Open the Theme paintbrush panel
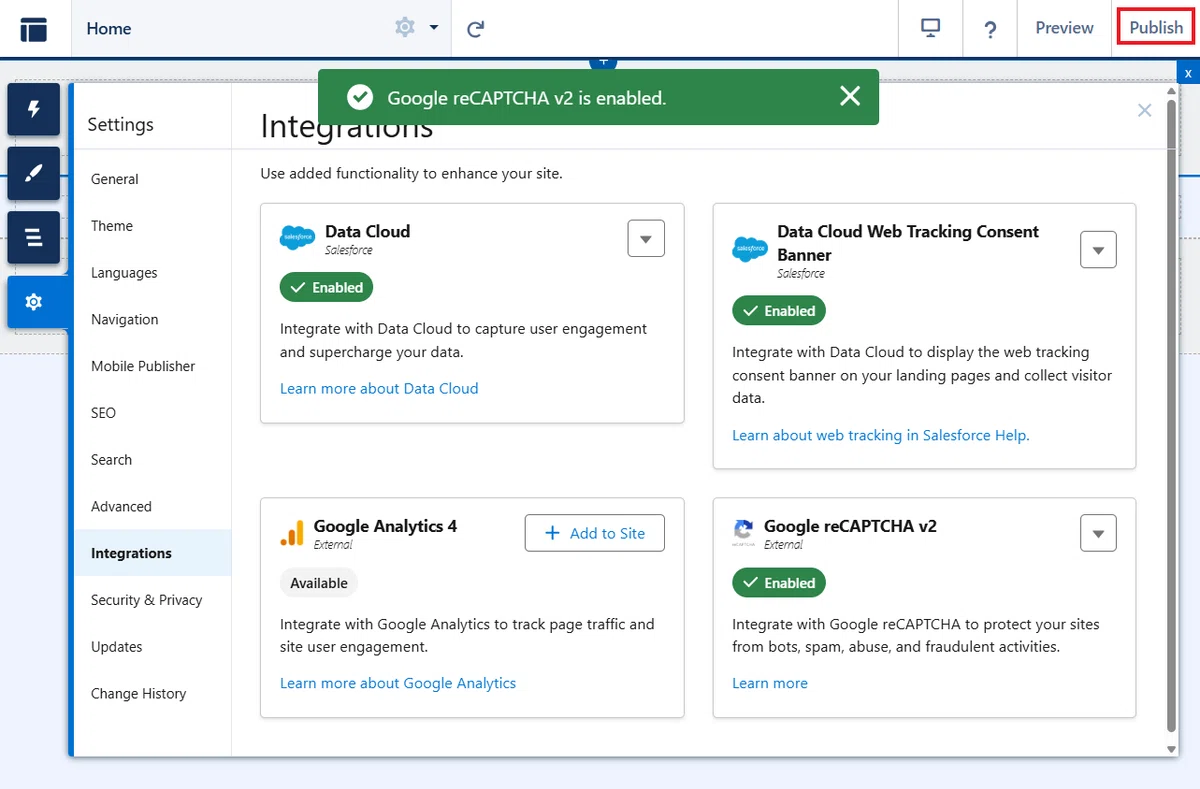Viewport: 1200px width, 789px height. [34, 173]
